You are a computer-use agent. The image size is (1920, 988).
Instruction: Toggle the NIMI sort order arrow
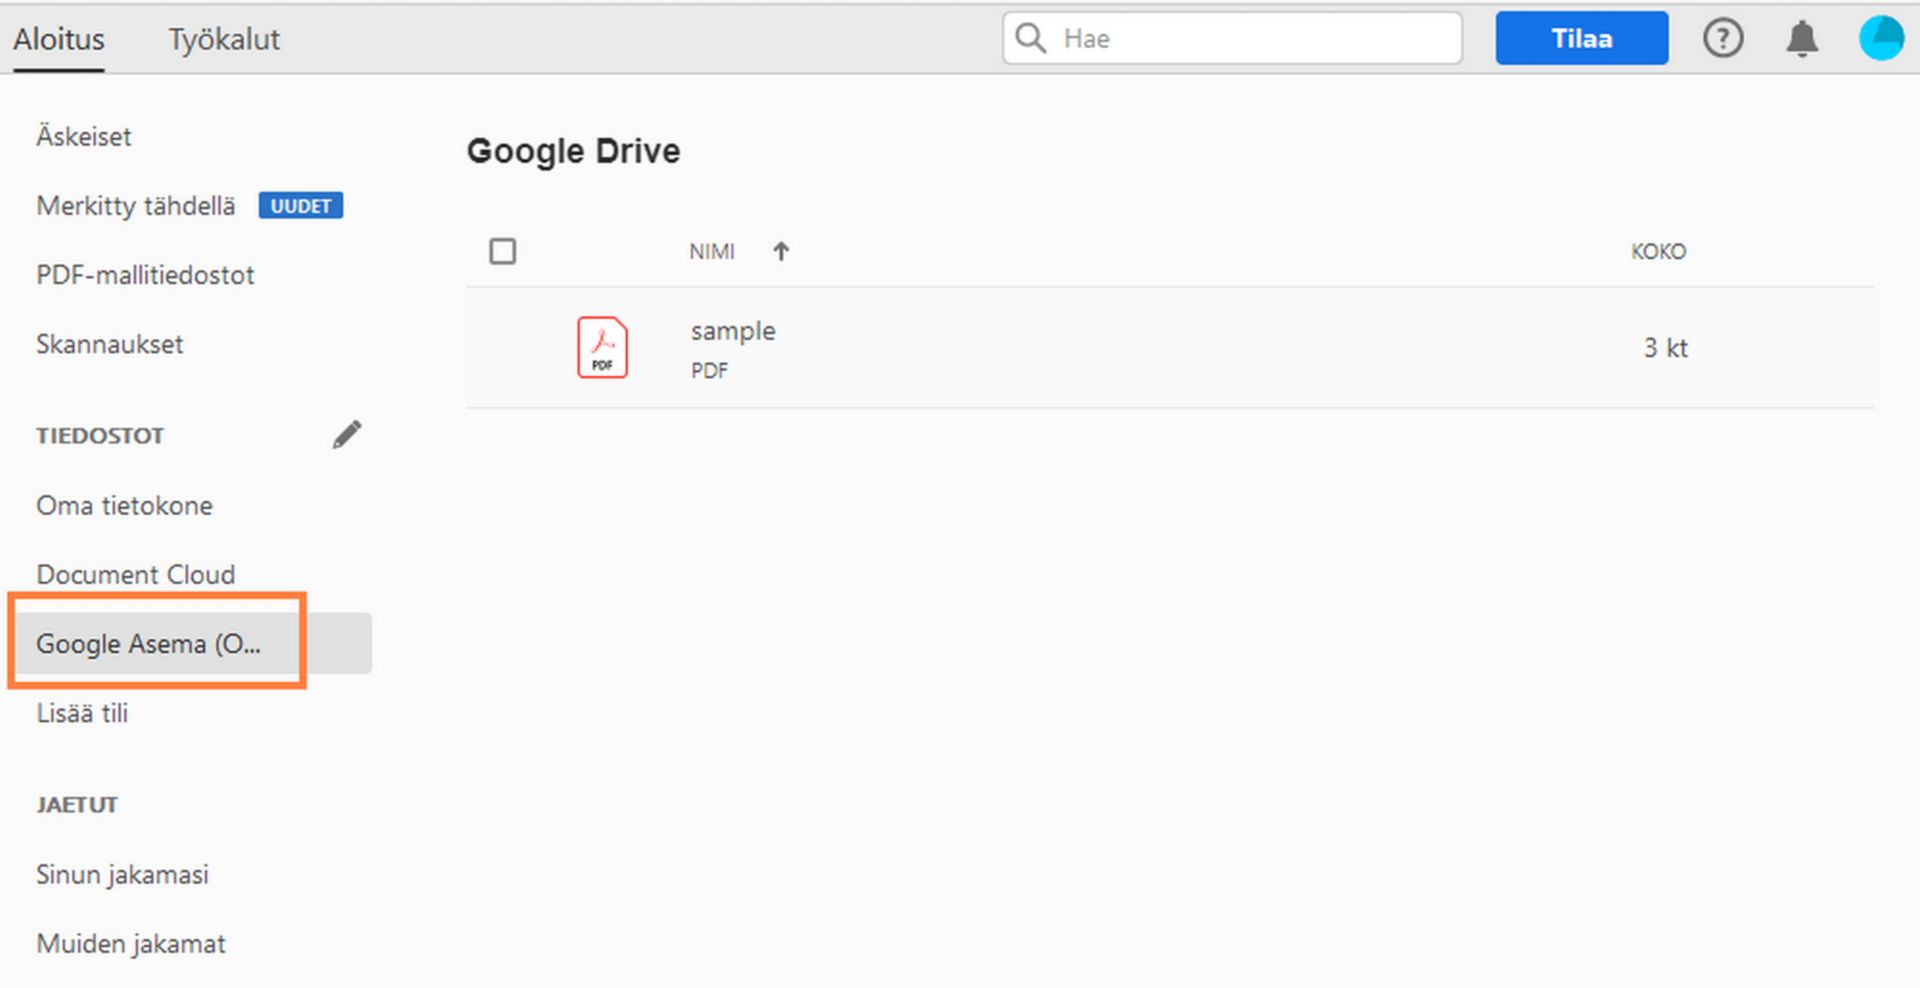[x=780, y=251]
